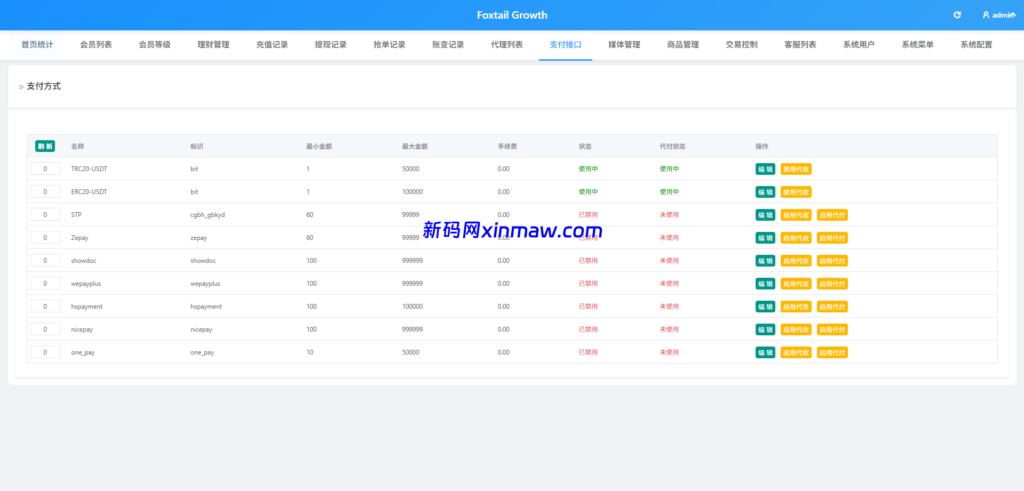The width and height of the screenshot is (1024, 491).
Task: Click the sort input for wepayplus row
Action: (x=45, y=283)
